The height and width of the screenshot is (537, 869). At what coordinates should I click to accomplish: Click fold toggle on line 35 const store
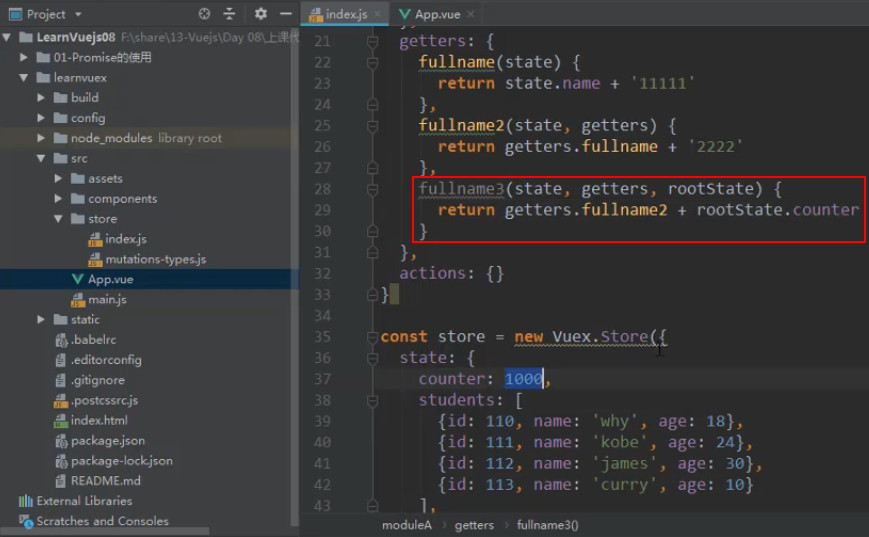point(372,337)
